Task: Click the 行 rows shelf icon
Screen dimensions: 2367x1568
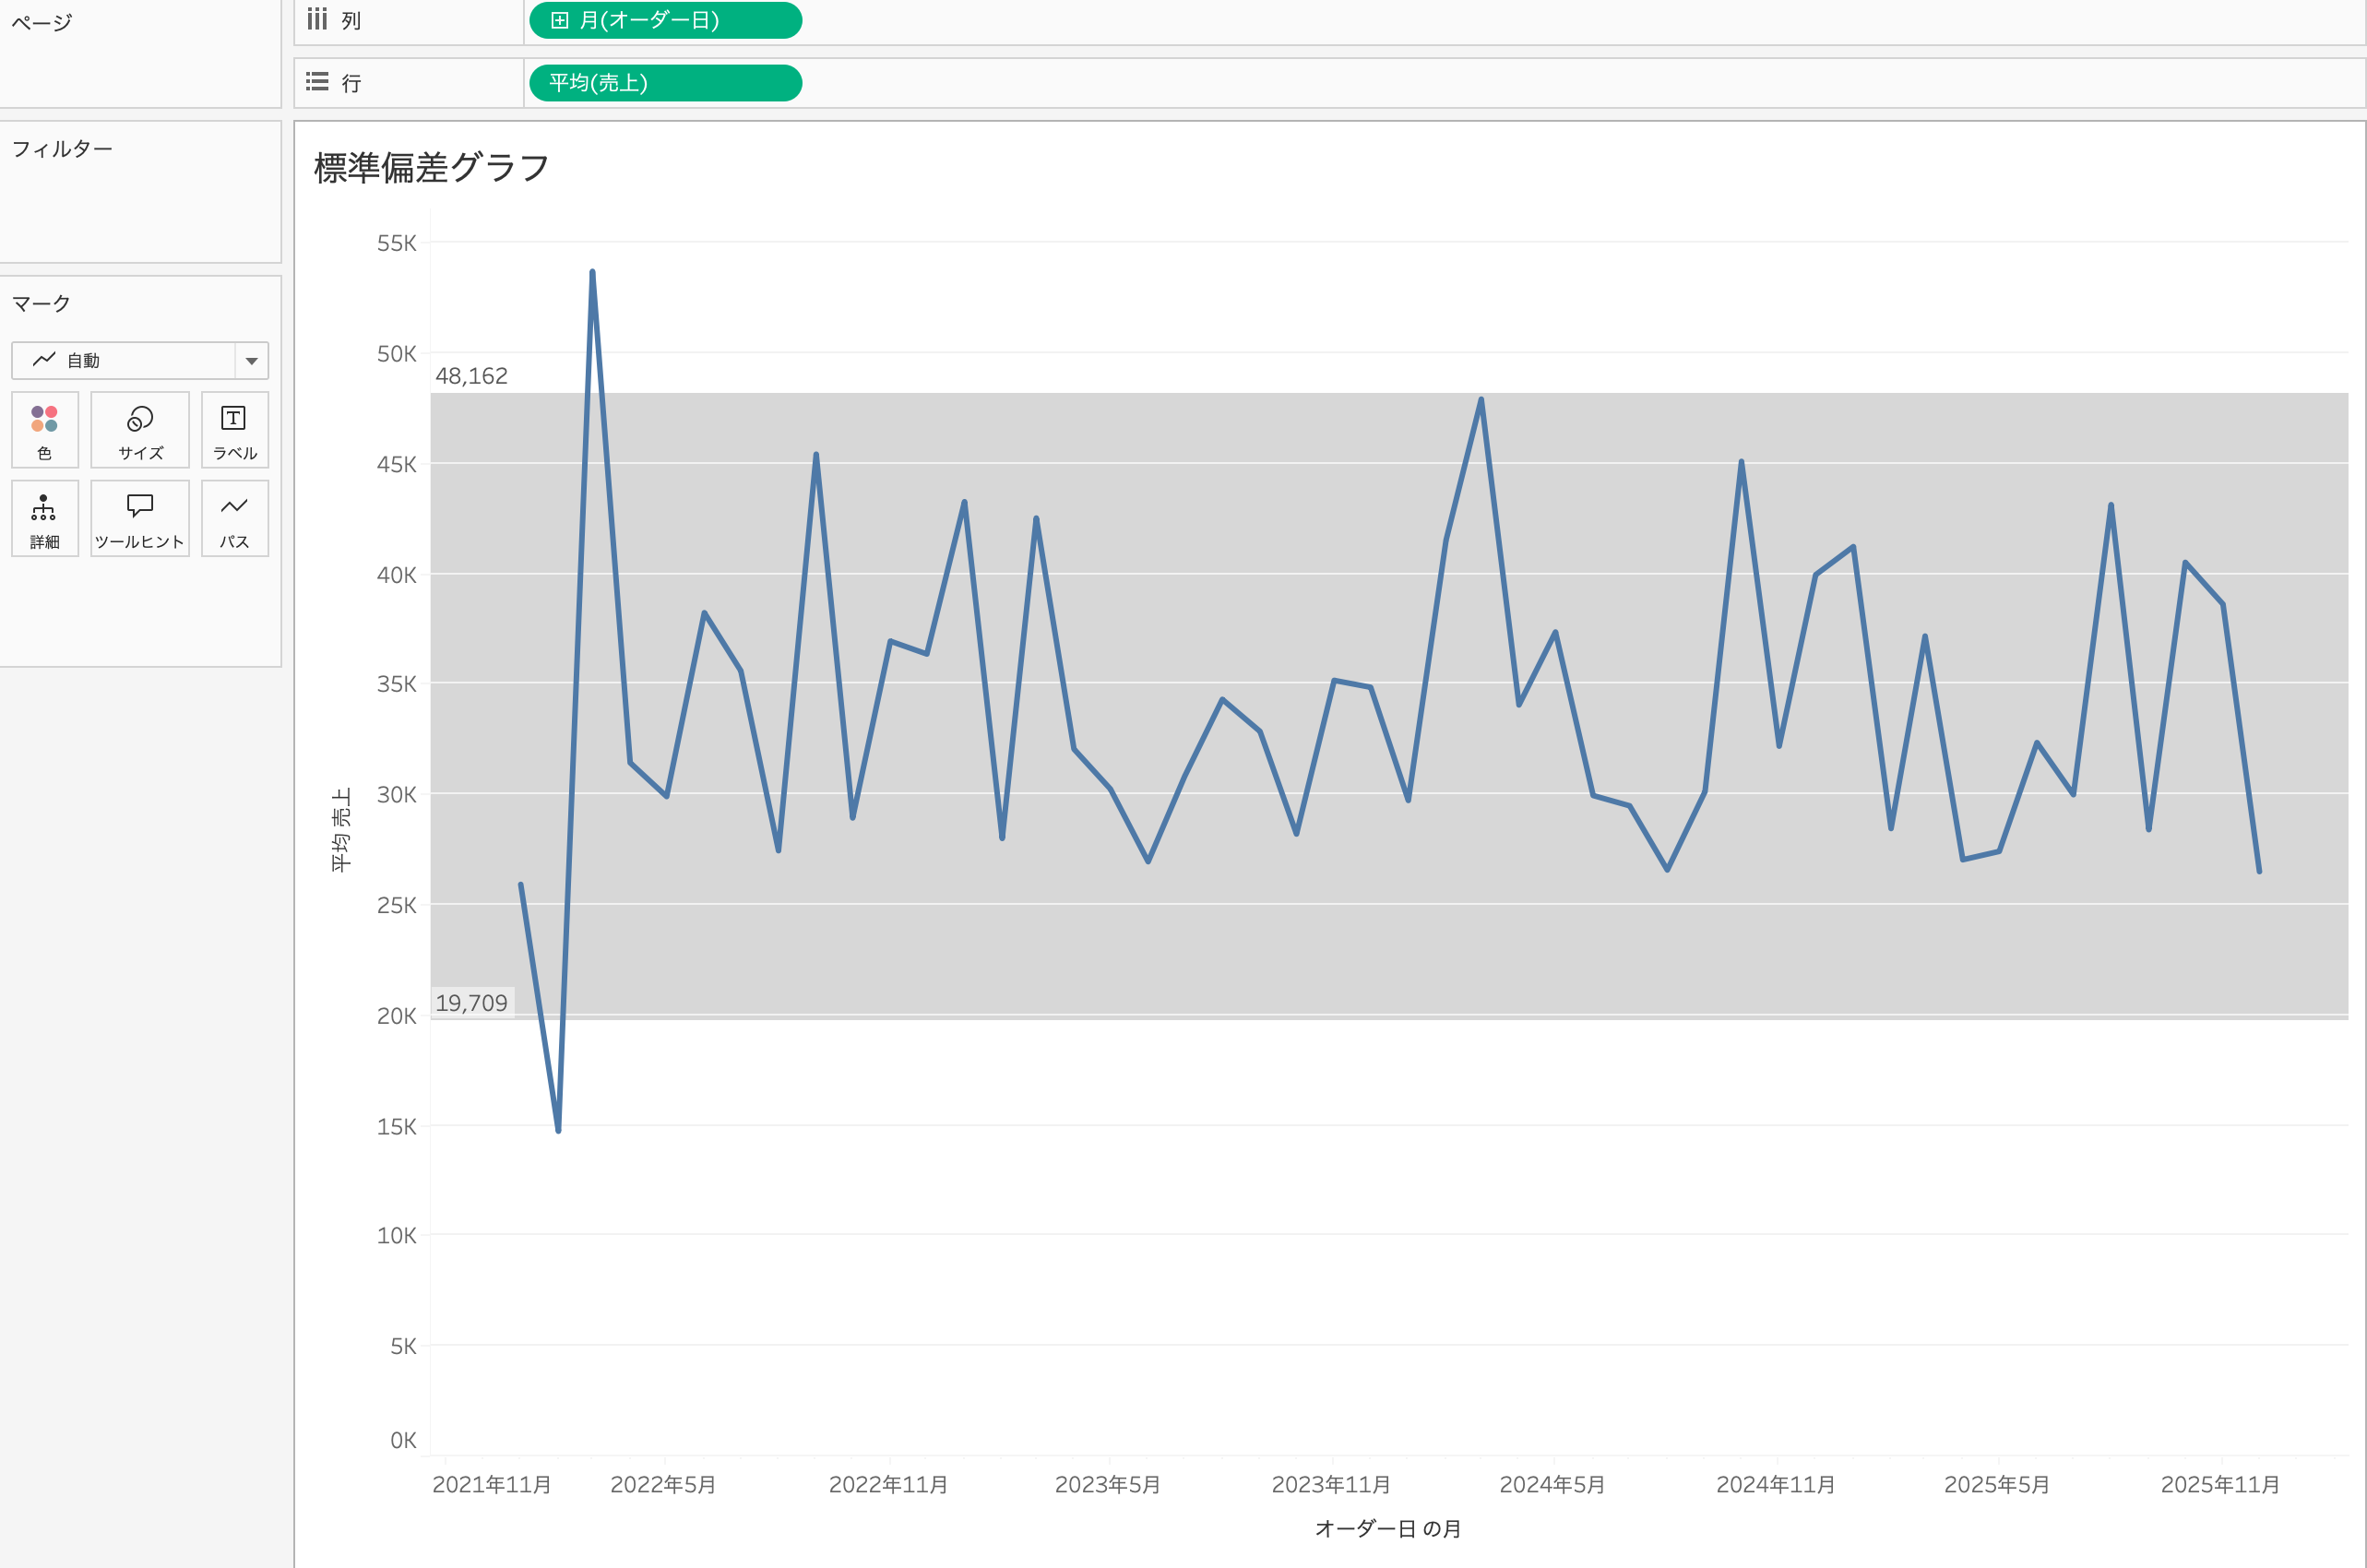Action: 317,82
